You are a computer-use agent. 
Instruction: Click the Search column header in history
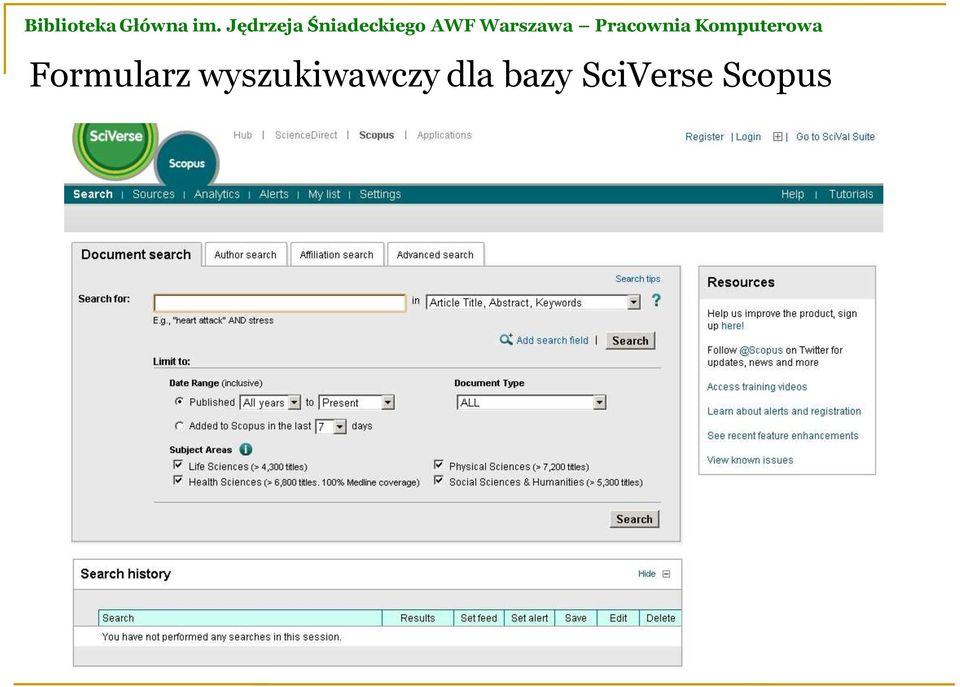coord(240,618)
